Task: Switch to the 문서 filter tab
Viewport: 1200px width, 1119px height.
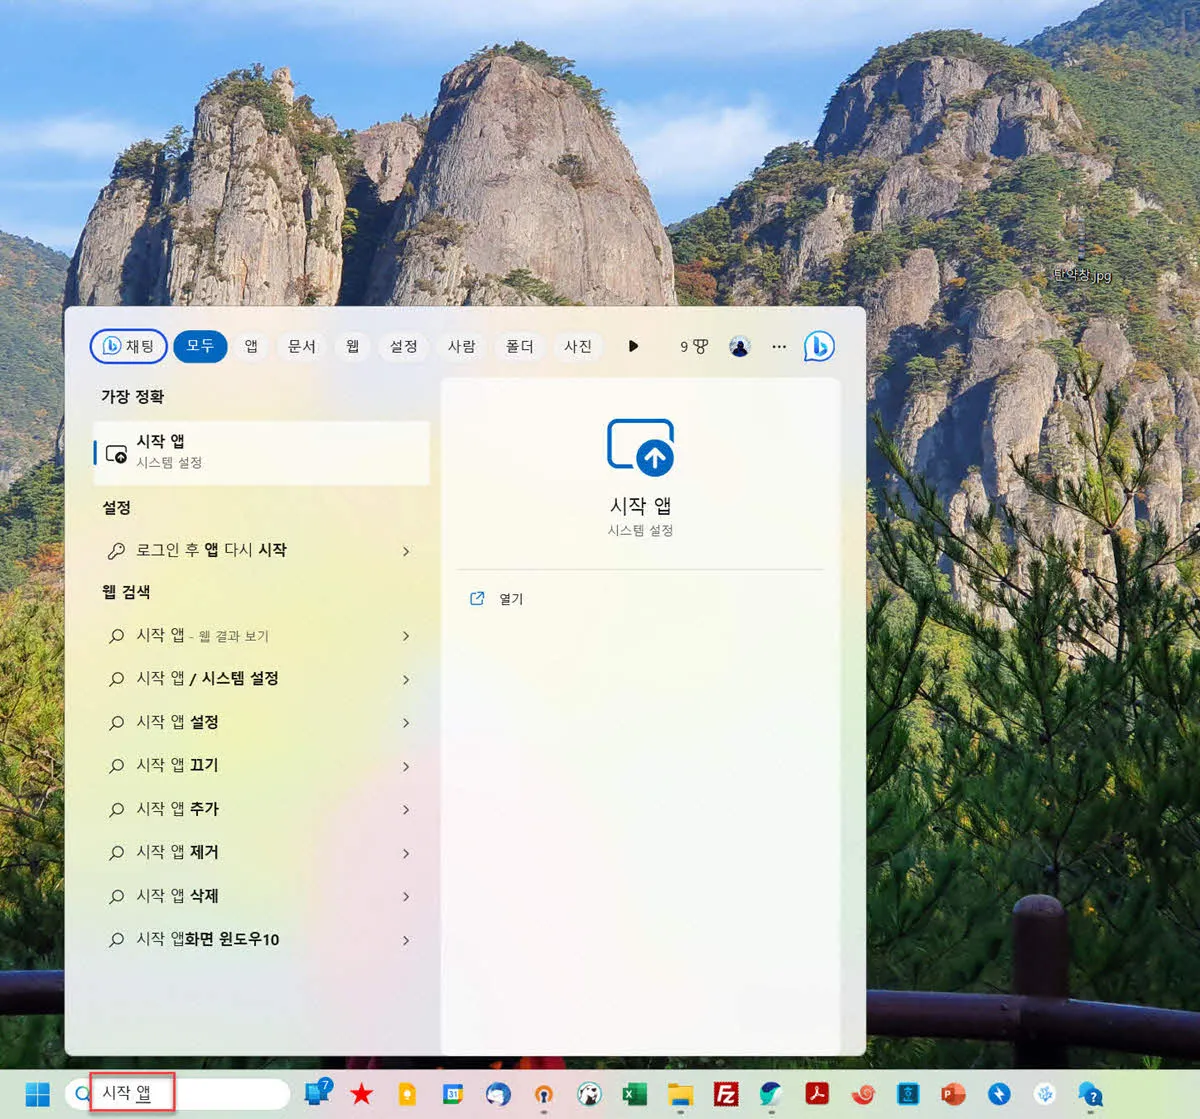Action: point(301,346)
